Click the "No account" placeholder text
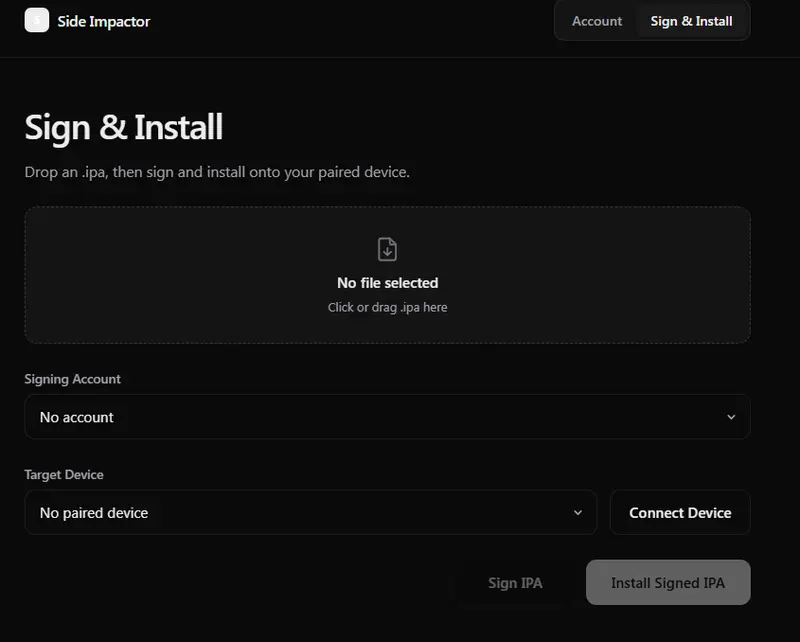This screenshot has width=800, height=642. click(x=77, y=417)
